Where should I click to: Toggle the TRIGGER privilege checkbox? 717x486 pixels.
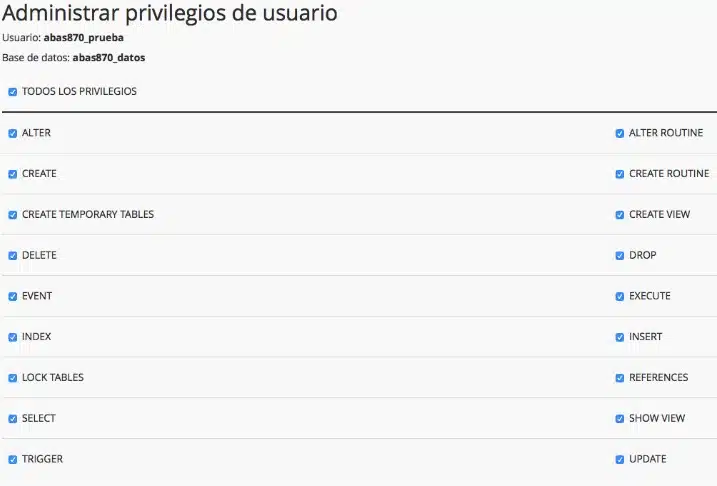coord(13,460)
